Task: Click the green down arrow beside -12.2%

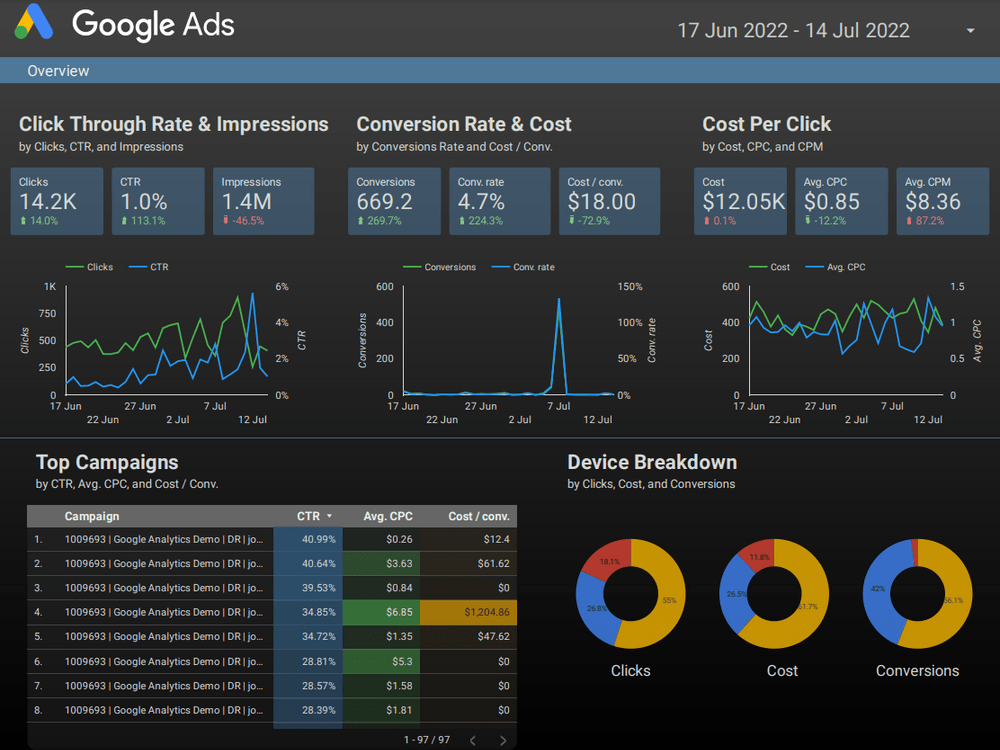Action: 807,220
